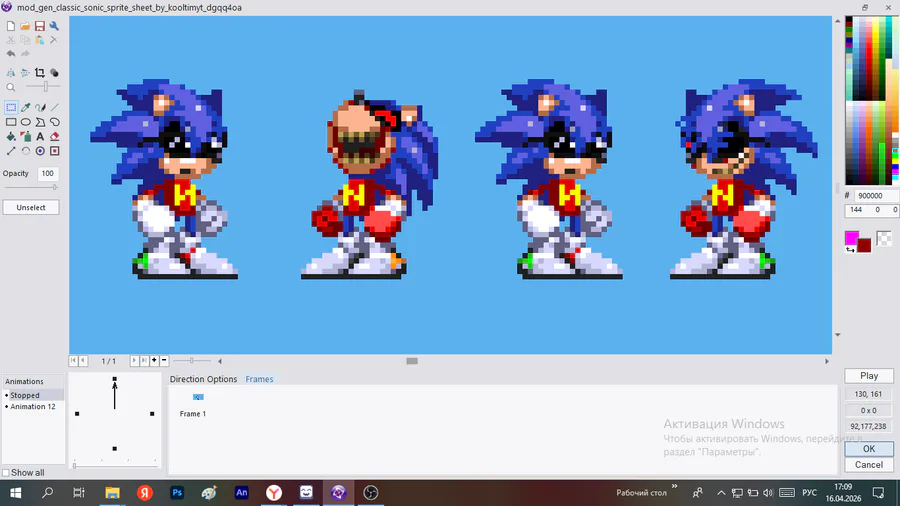Select the Size resize arrow tool
This screenshot has width=900, height=506.
tap(11, 151)
